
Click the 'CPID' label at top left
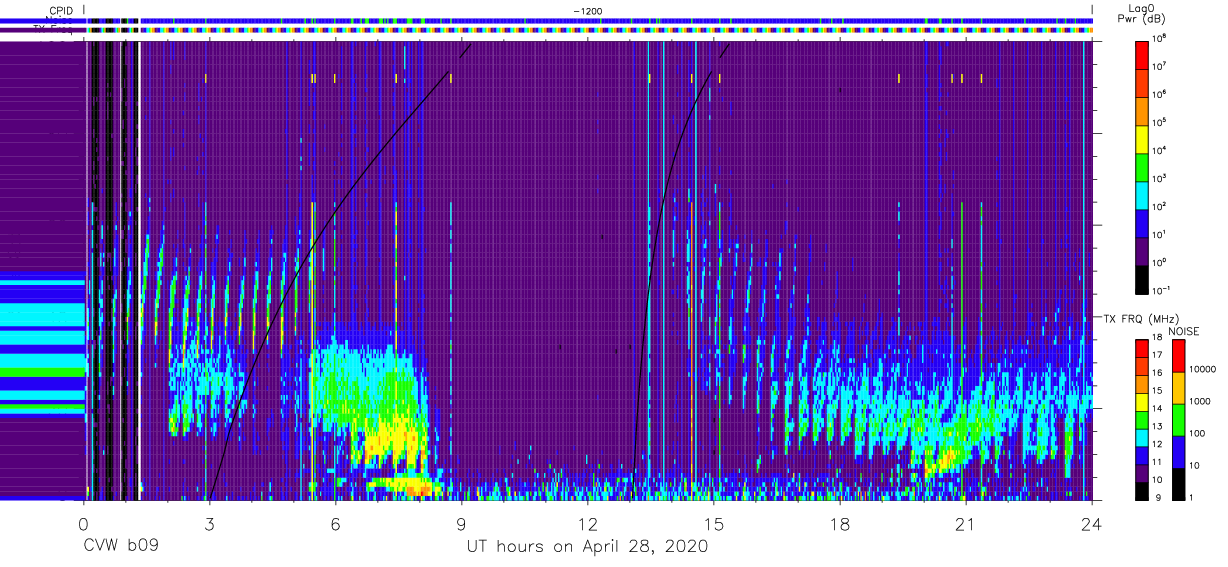coord(60,10)
